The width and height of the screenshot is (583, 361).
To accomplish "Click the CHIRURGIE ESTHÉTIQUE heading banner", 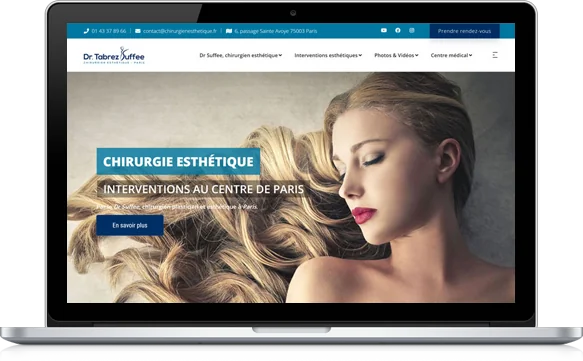I will 178,161.
